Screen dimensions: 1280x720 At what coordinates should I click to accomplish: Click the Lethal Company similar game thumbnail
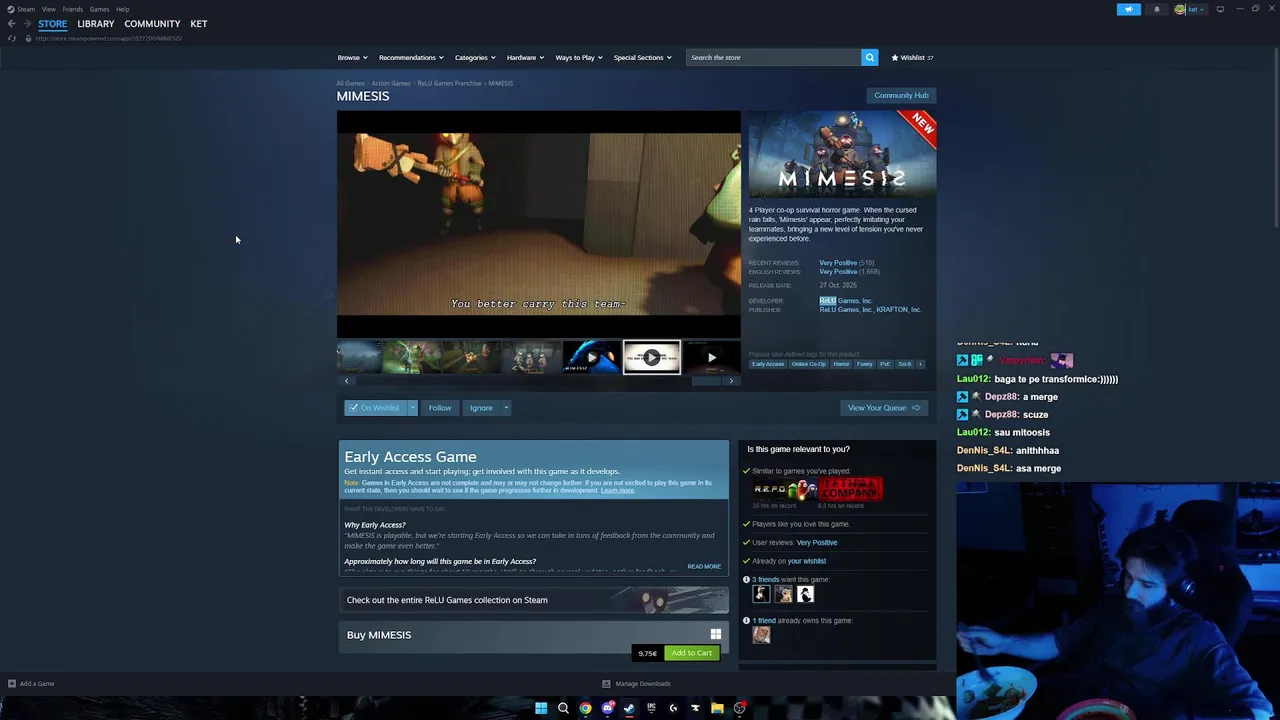point(851,489)
